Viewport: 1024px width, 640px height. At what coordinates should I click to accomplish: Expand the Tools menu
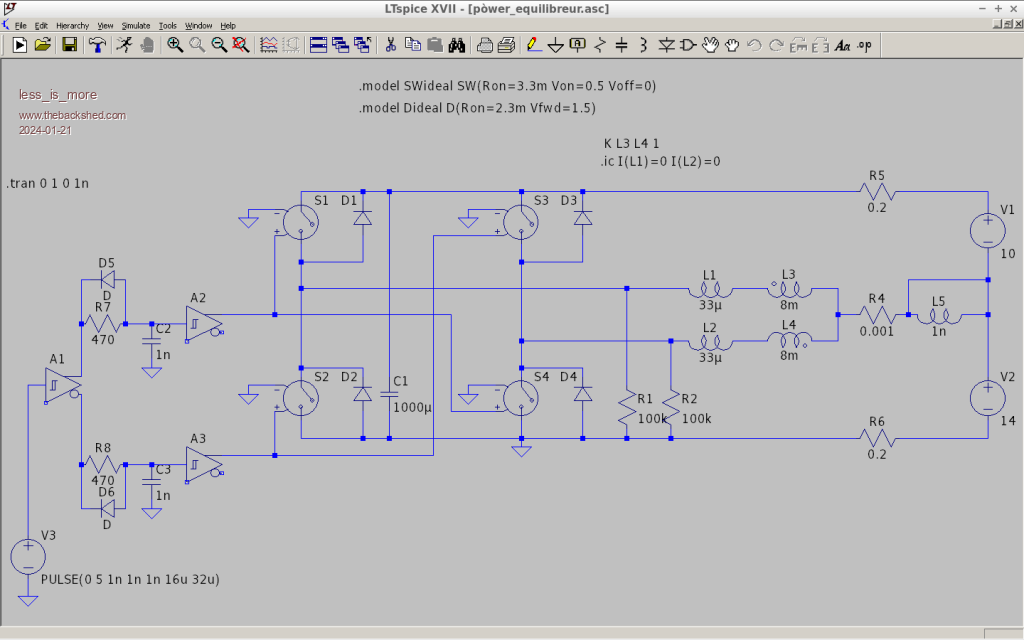tap(167, 25)
